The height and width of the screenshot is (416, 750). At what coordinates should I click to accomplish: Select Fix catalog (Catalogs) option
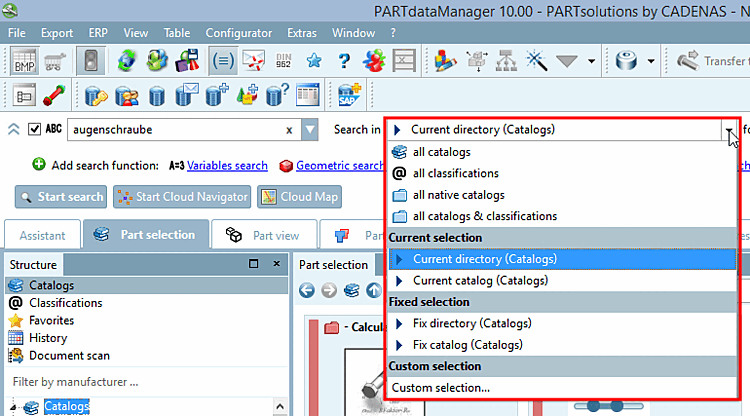(562, 345)
